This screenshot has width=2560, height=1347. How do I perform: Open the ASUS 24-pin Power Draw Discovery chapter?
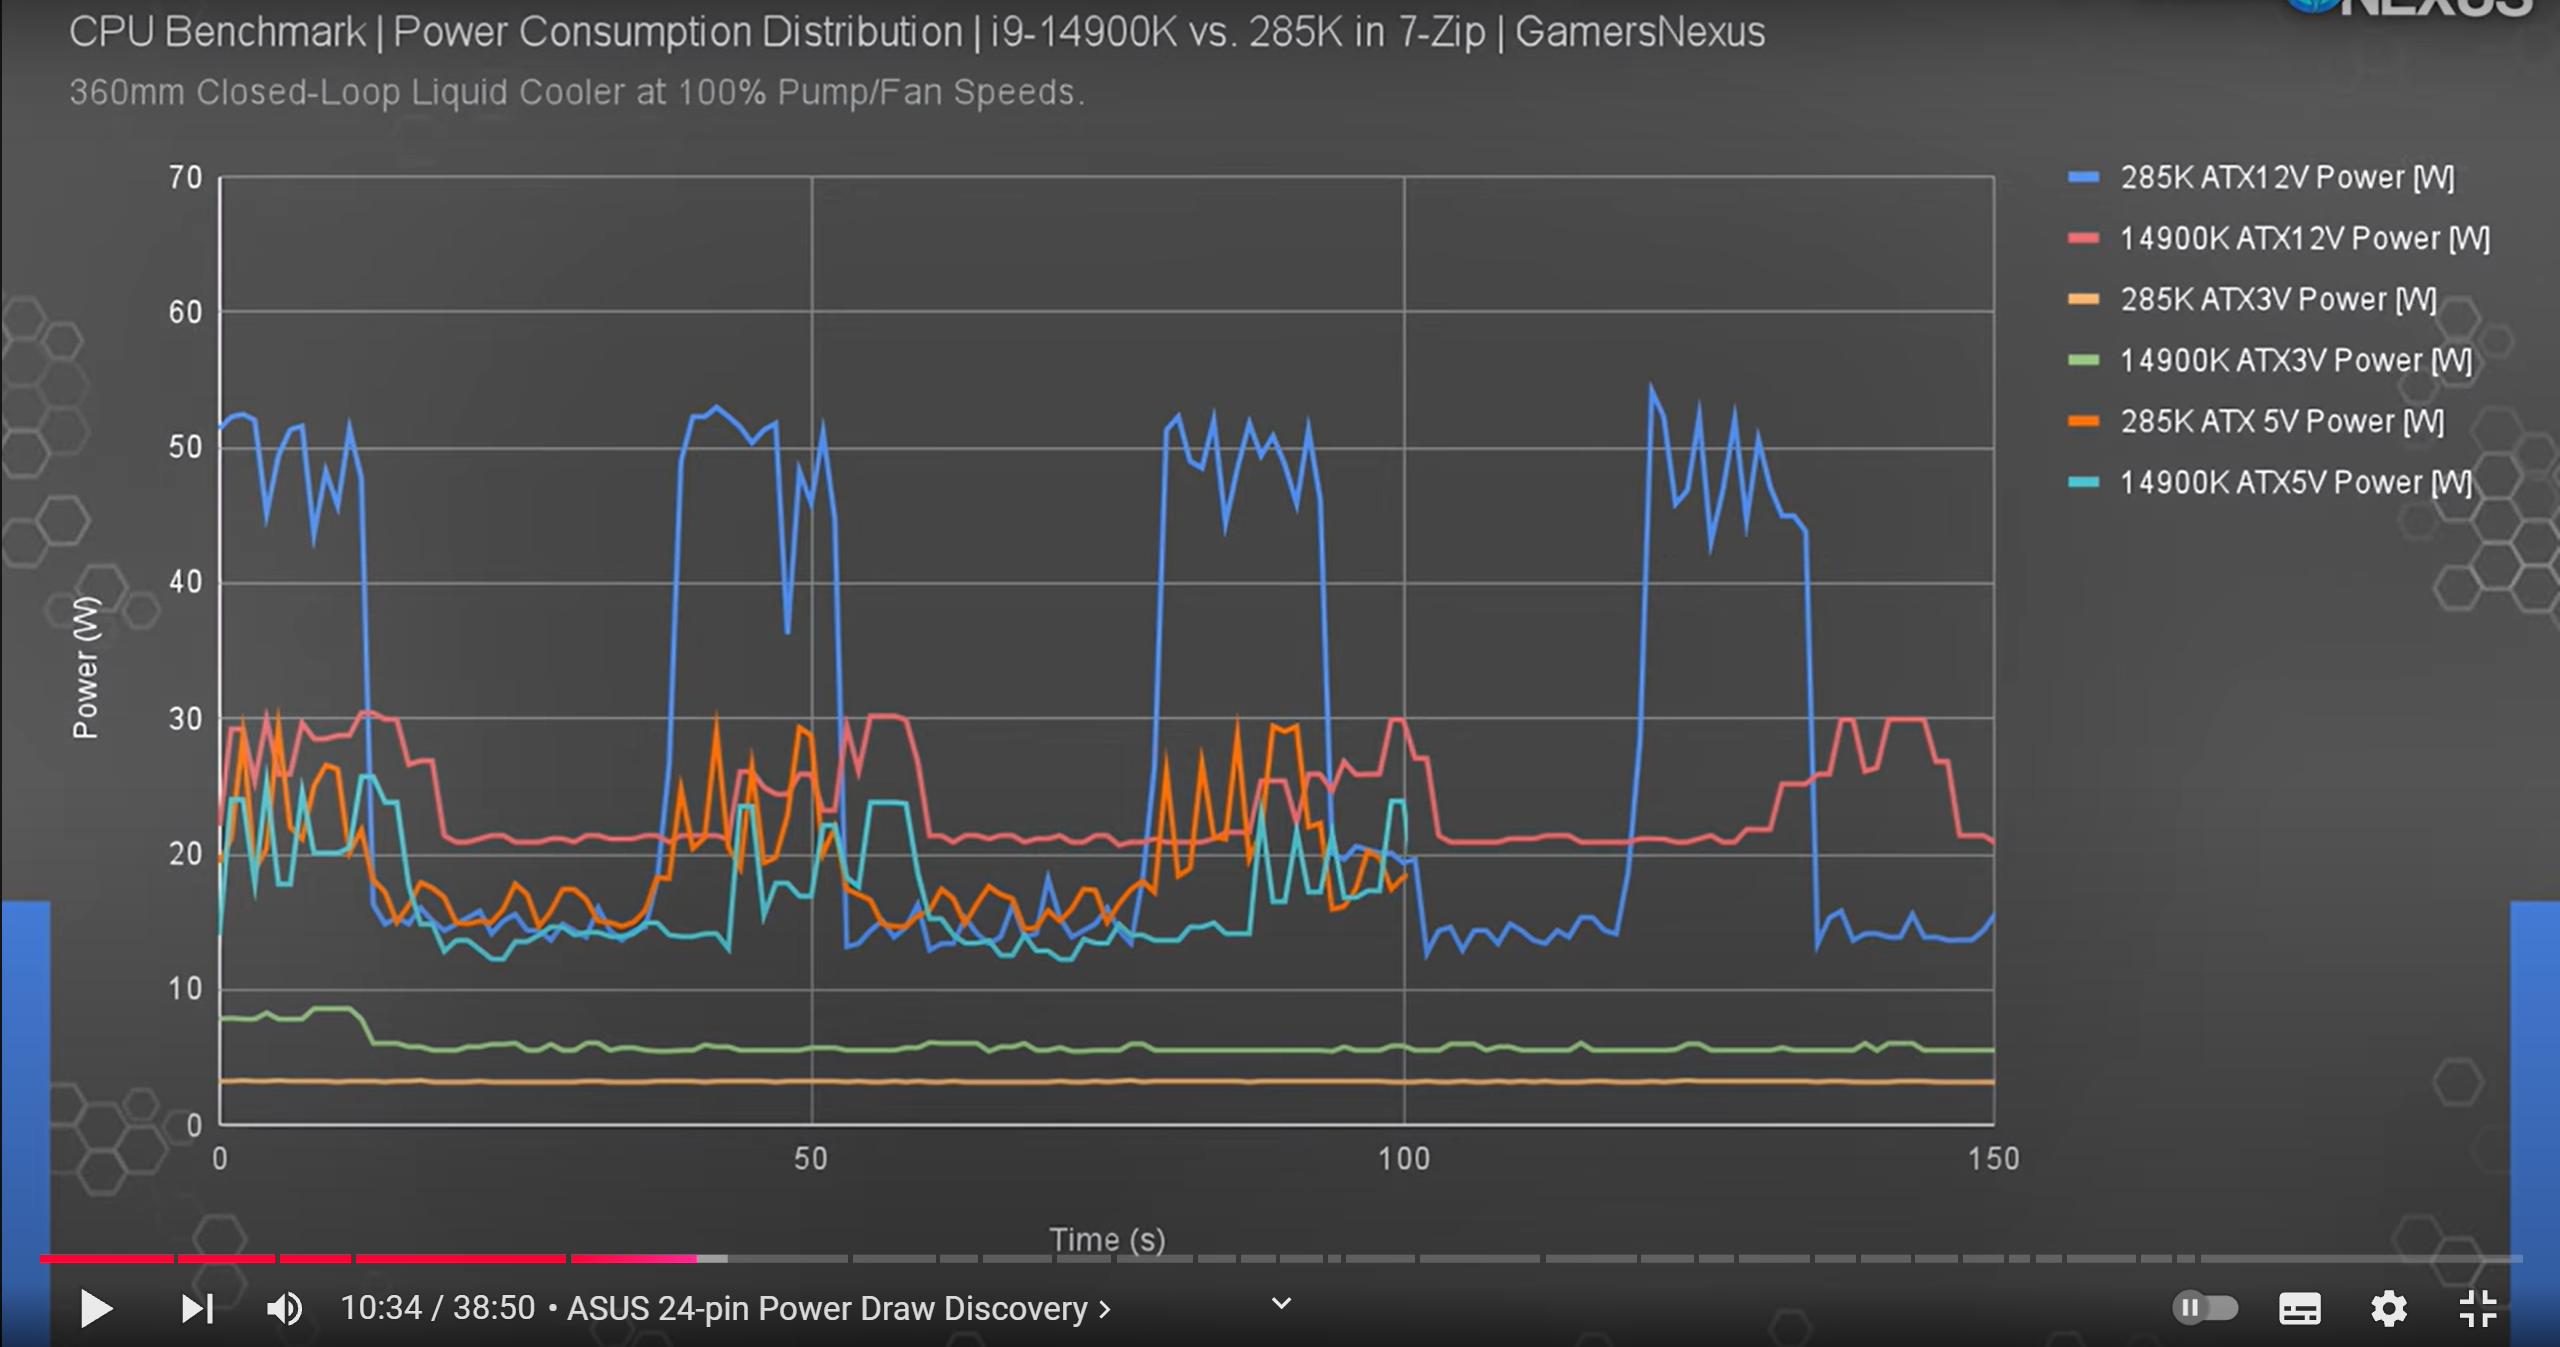826,1308
